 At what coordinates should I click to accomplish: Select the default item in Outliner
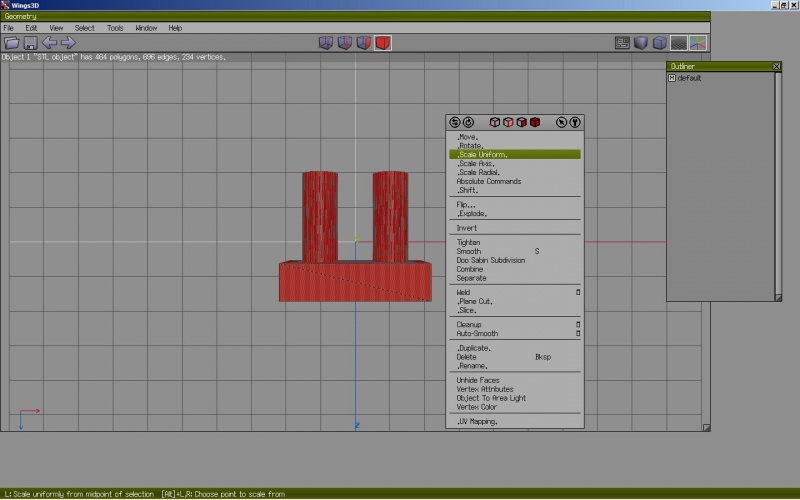[x=689, y=78]
